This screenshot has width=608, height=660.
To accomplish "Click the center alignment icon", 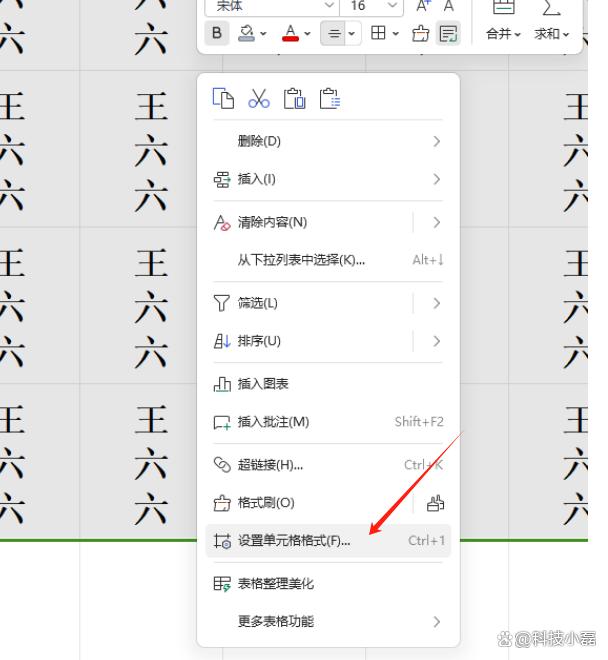I will pos(333,33).
